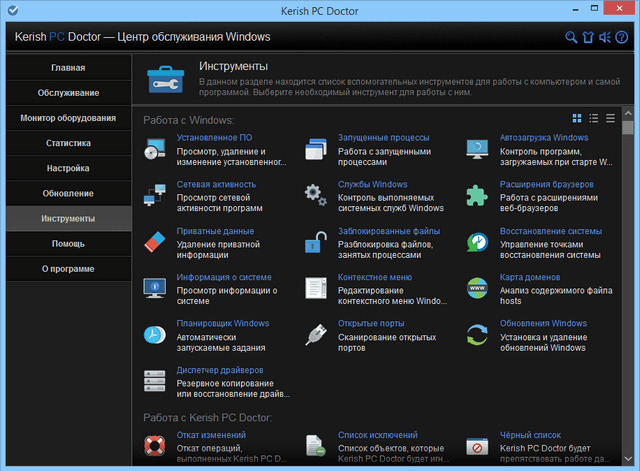The width and height of the screenshot is (640, 471).
Task: Switch to compact list view mode
Action: [x=610, y=119]
